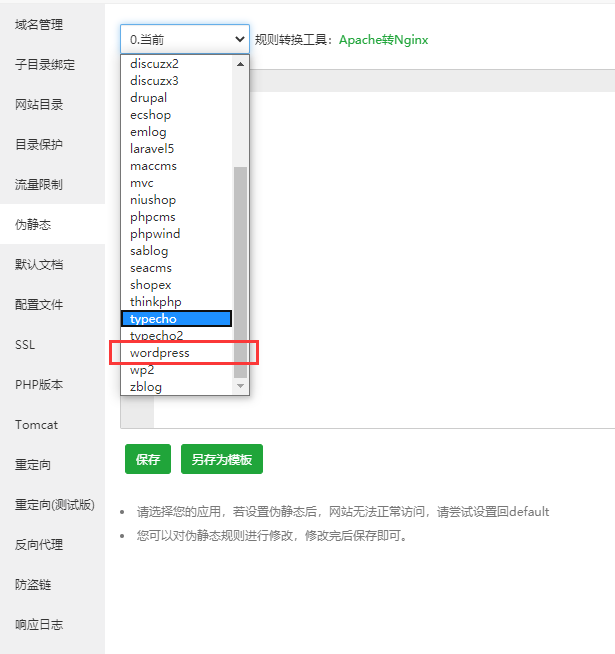Select discuzx2 from the dropdown list

click(x=176, y=64)
